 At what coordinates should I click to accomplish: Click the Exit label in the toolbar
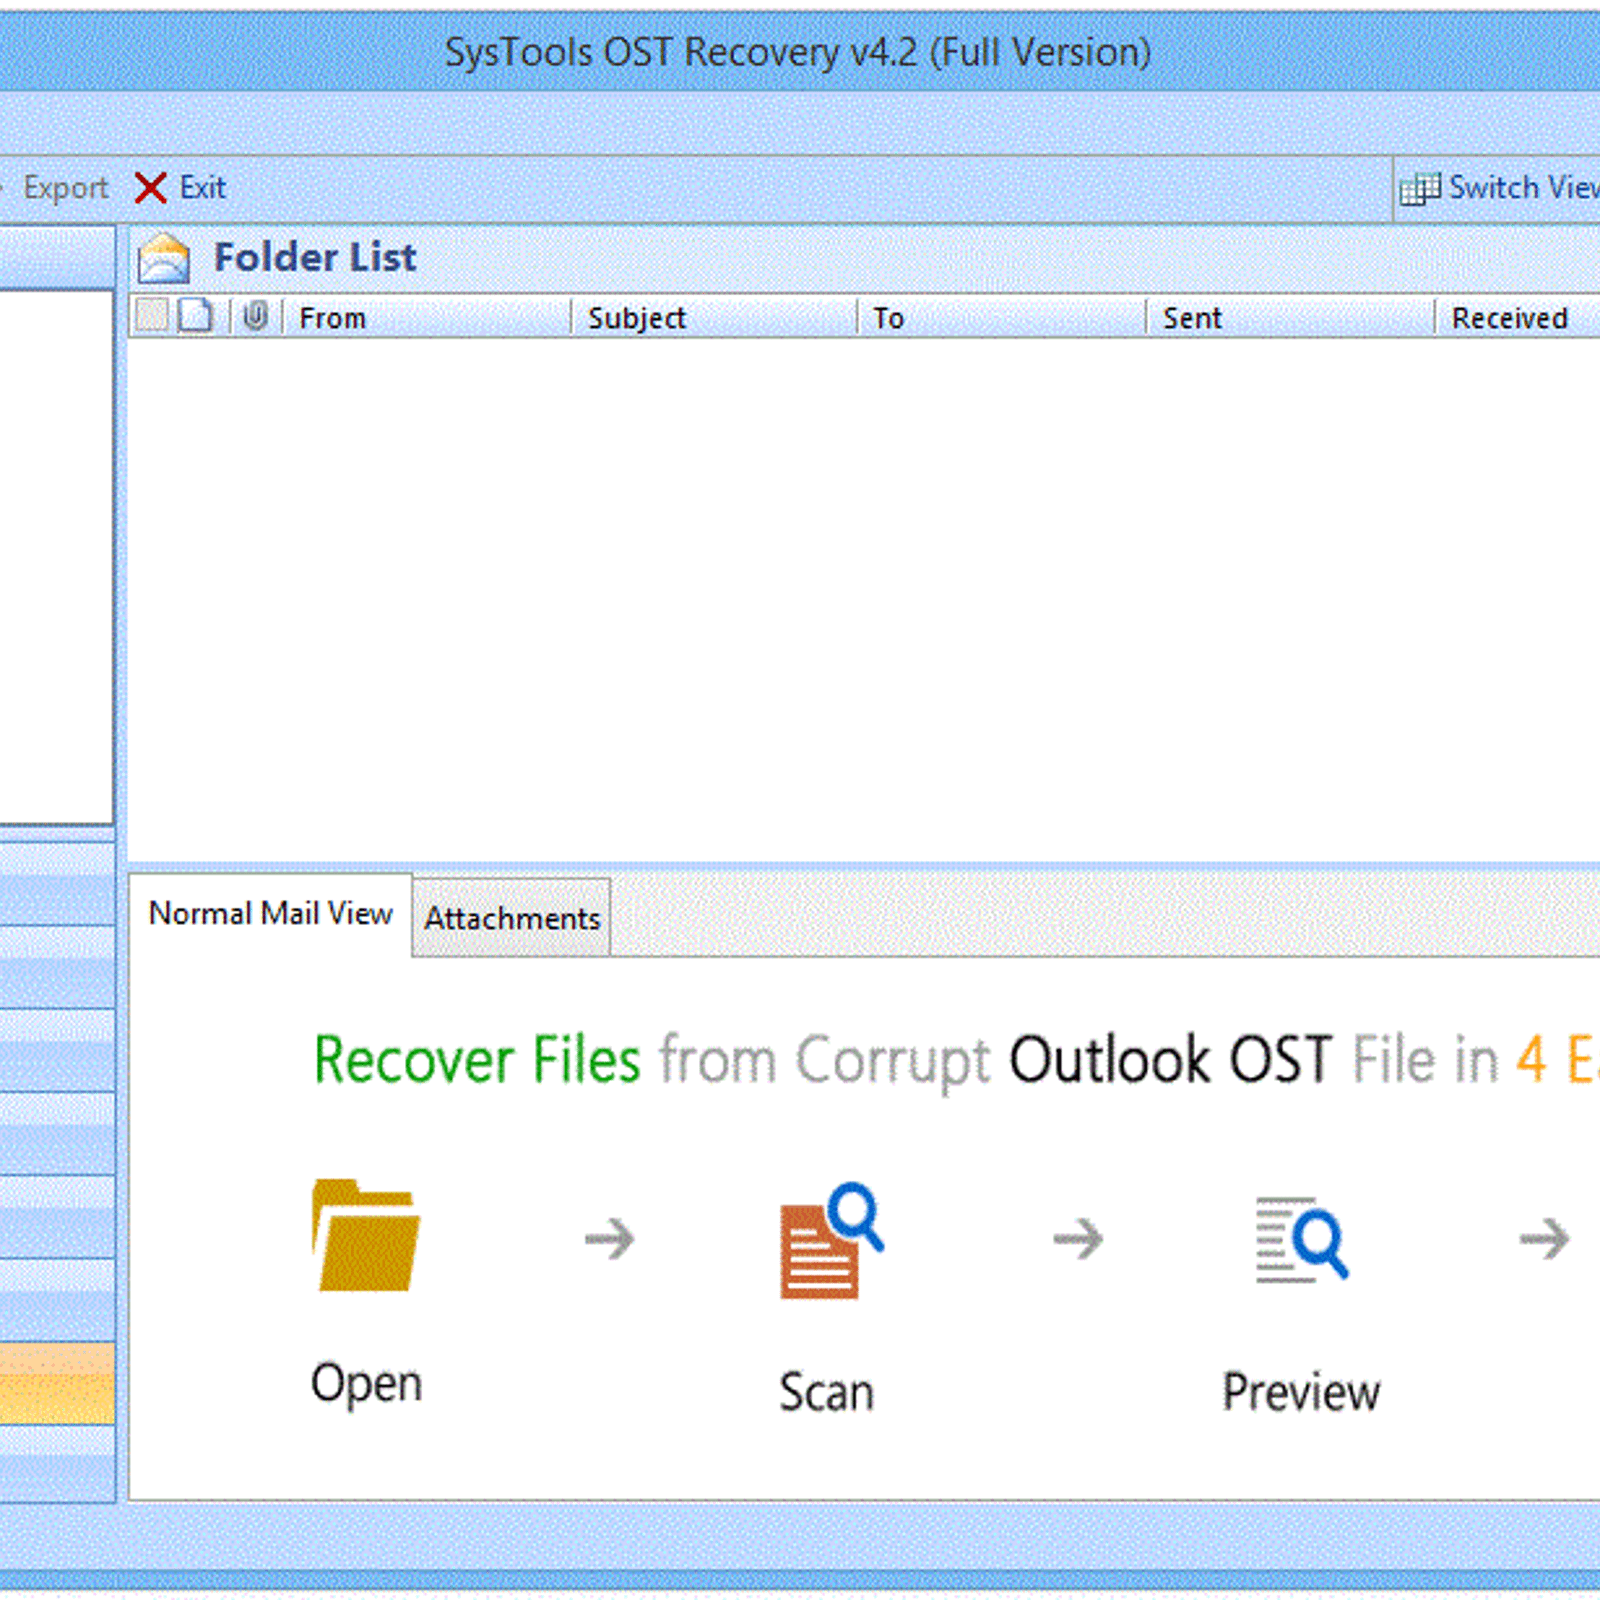tap(203, 187)
